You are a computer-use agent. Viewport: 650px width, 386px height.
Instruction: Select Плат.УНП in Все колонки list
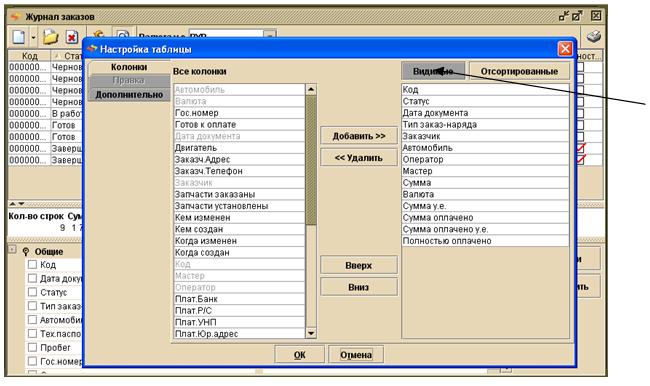tap(240, 322)
